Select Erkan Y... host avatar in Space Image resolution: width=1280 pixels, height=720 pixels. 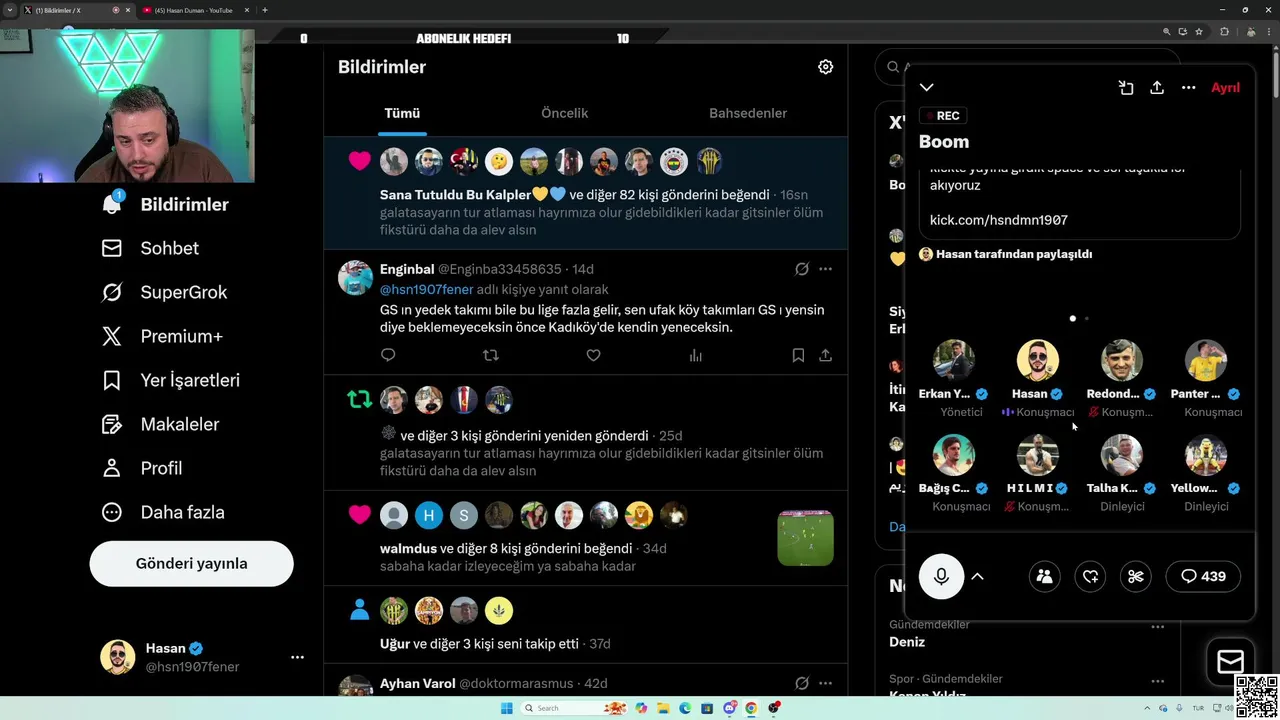point(954,361)
